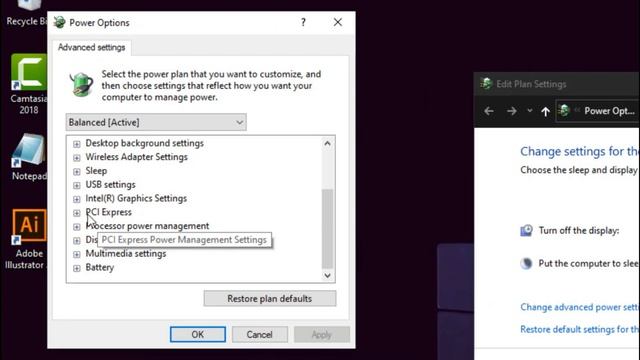The height and width of the screenshot is (360, 640).
Task: Click the settings list scrollbar thumb
Action: pyautogui.click(x=327, y=229)
